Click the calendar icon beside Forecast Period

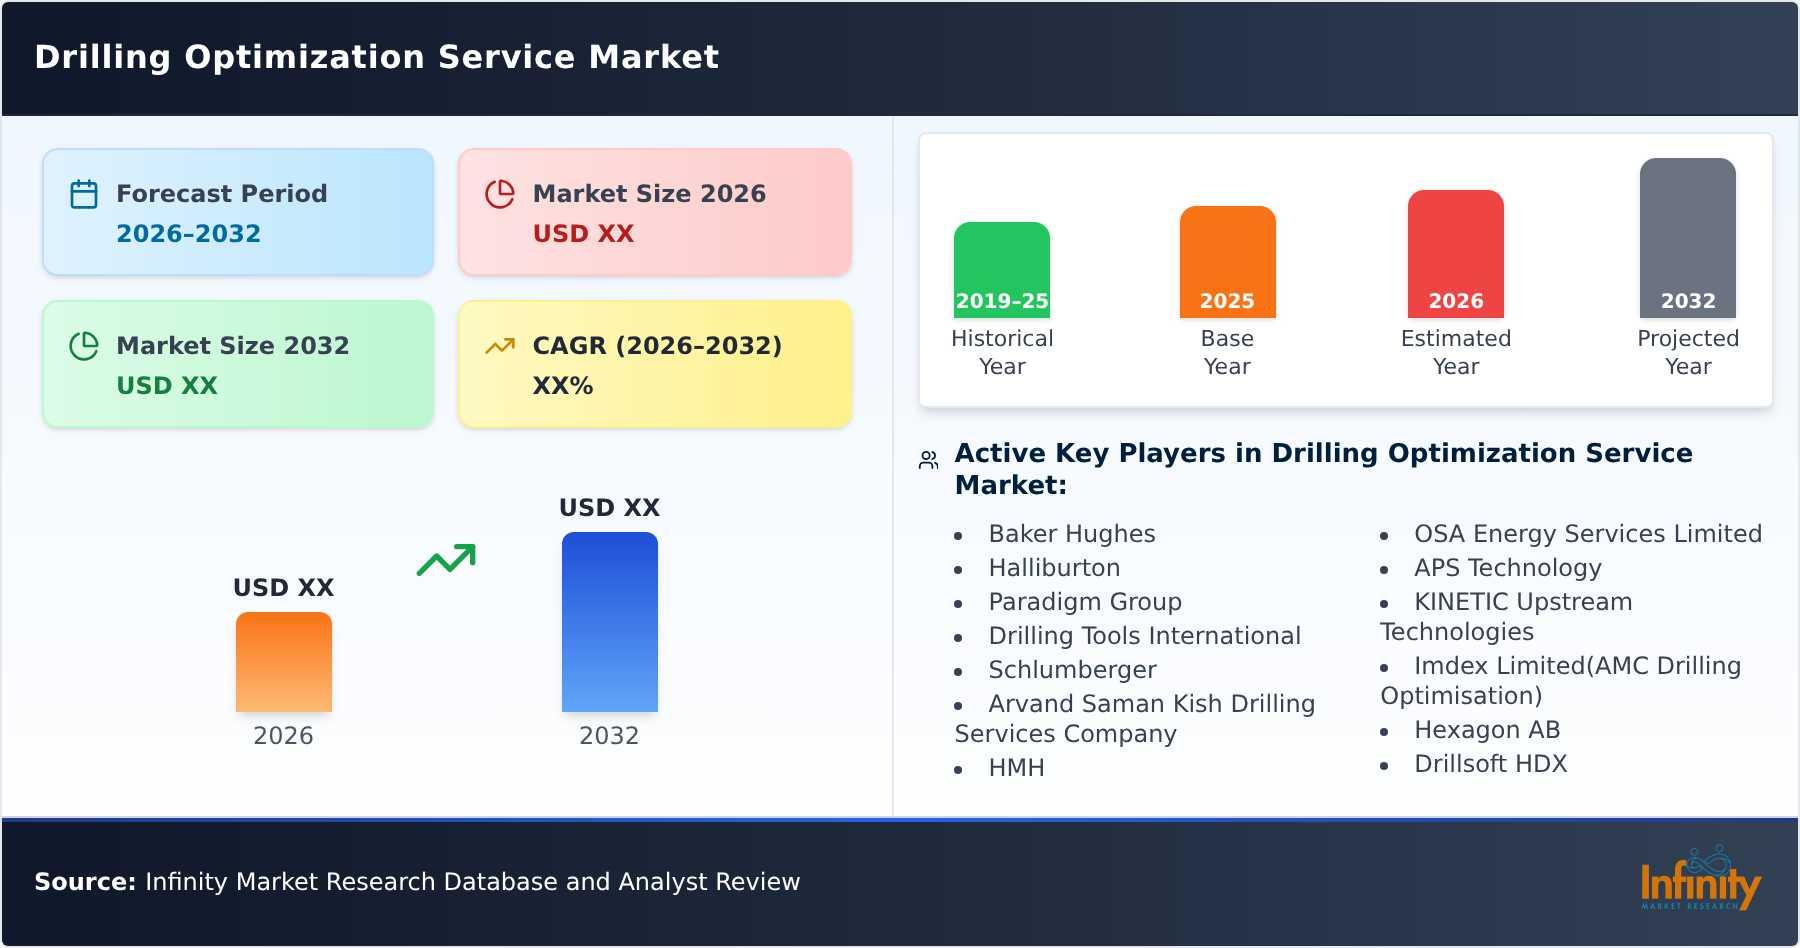point(84,194)
